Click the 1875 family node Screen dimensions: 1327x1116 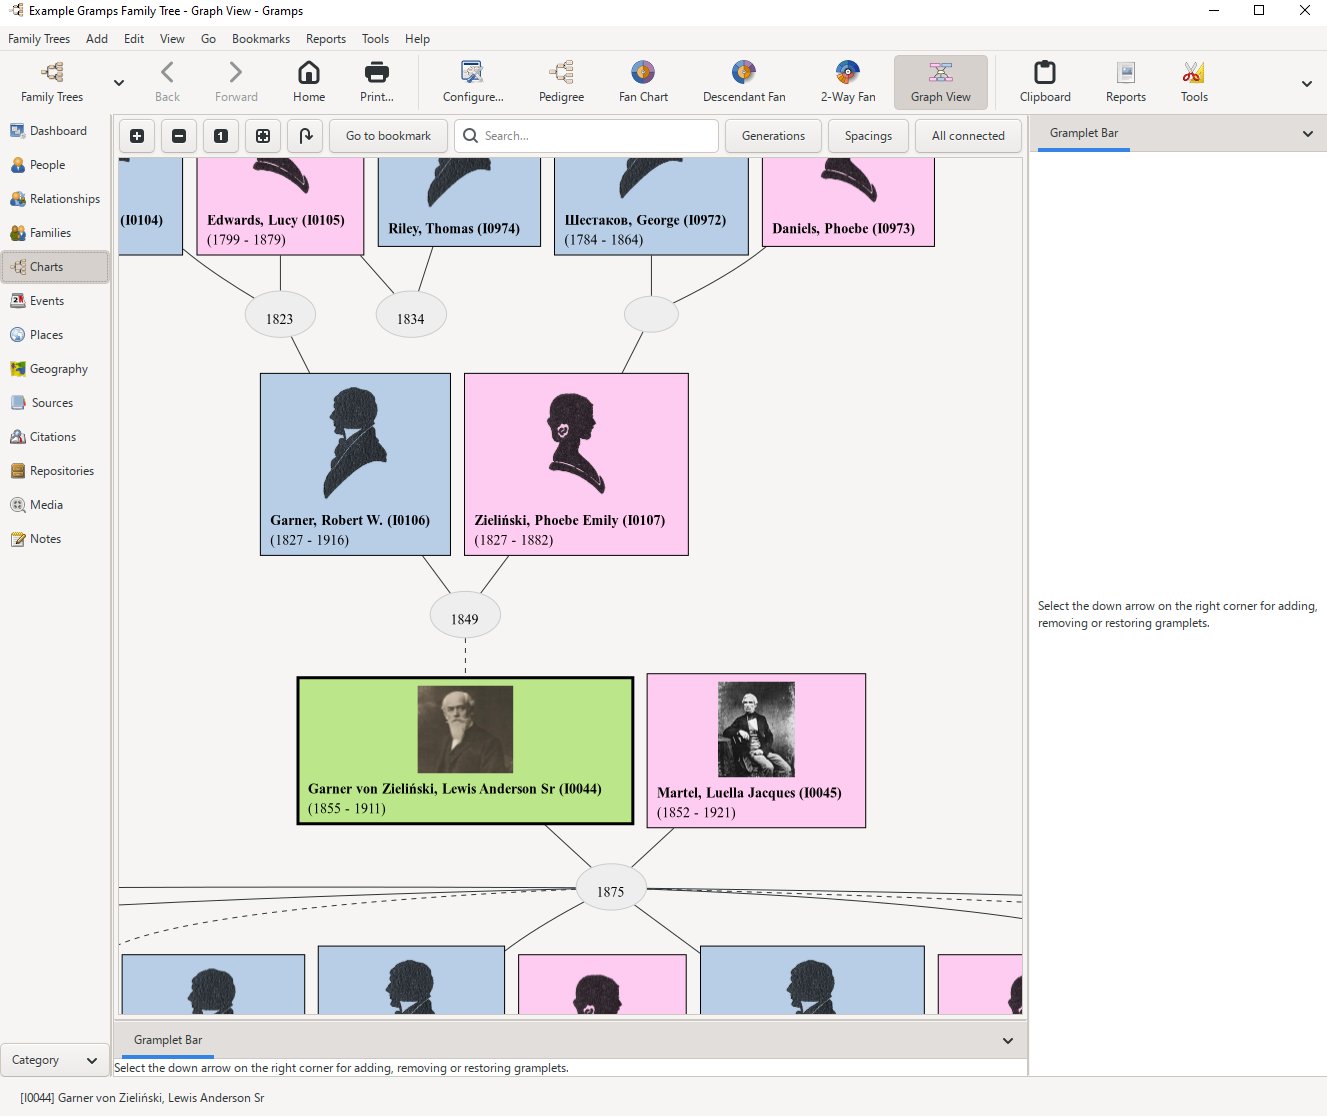tap(611, 889)
